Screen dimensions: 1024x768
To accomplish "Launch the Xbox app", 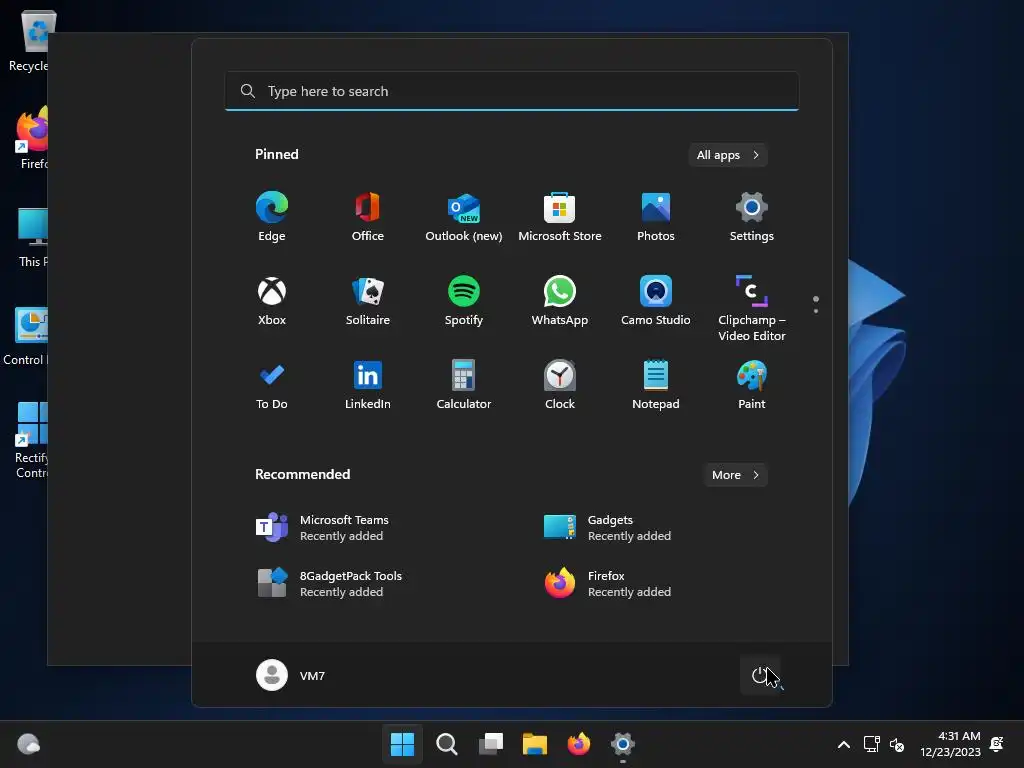I will pyautogui.click(x=272, y=300).
